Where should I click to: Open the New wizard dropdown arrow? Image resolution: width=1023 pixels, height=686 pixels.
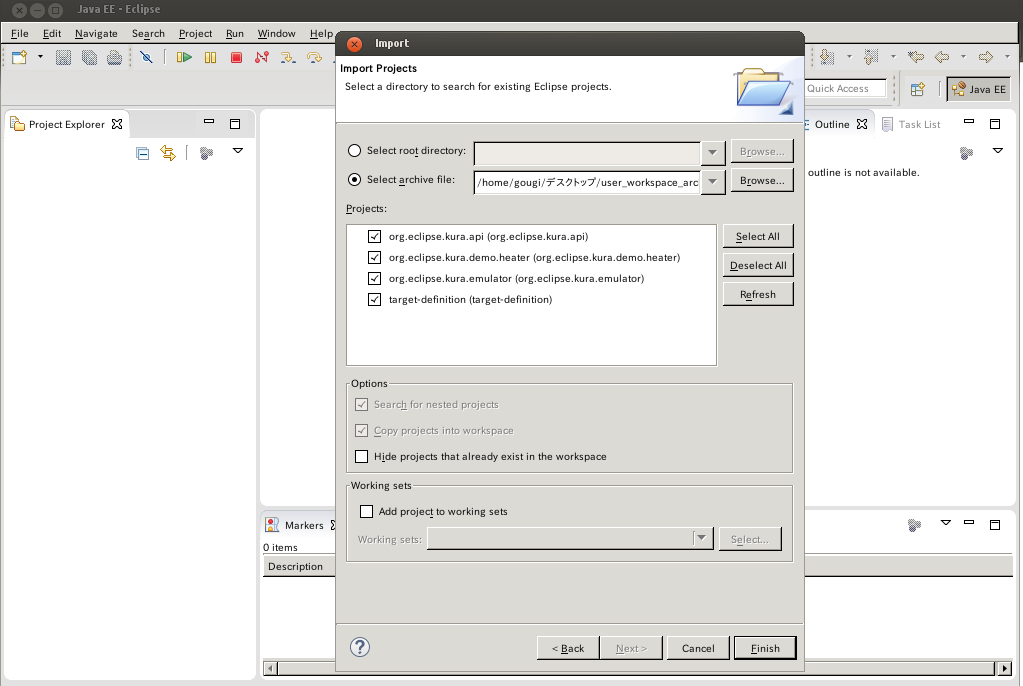40,57
